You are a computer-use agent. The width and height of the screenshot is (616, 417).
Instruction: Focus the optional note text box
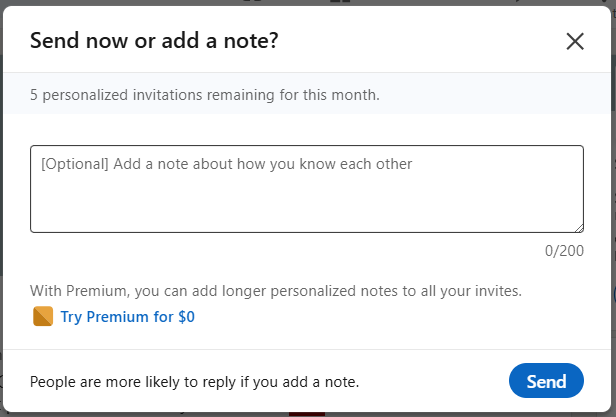pos(307,189)
